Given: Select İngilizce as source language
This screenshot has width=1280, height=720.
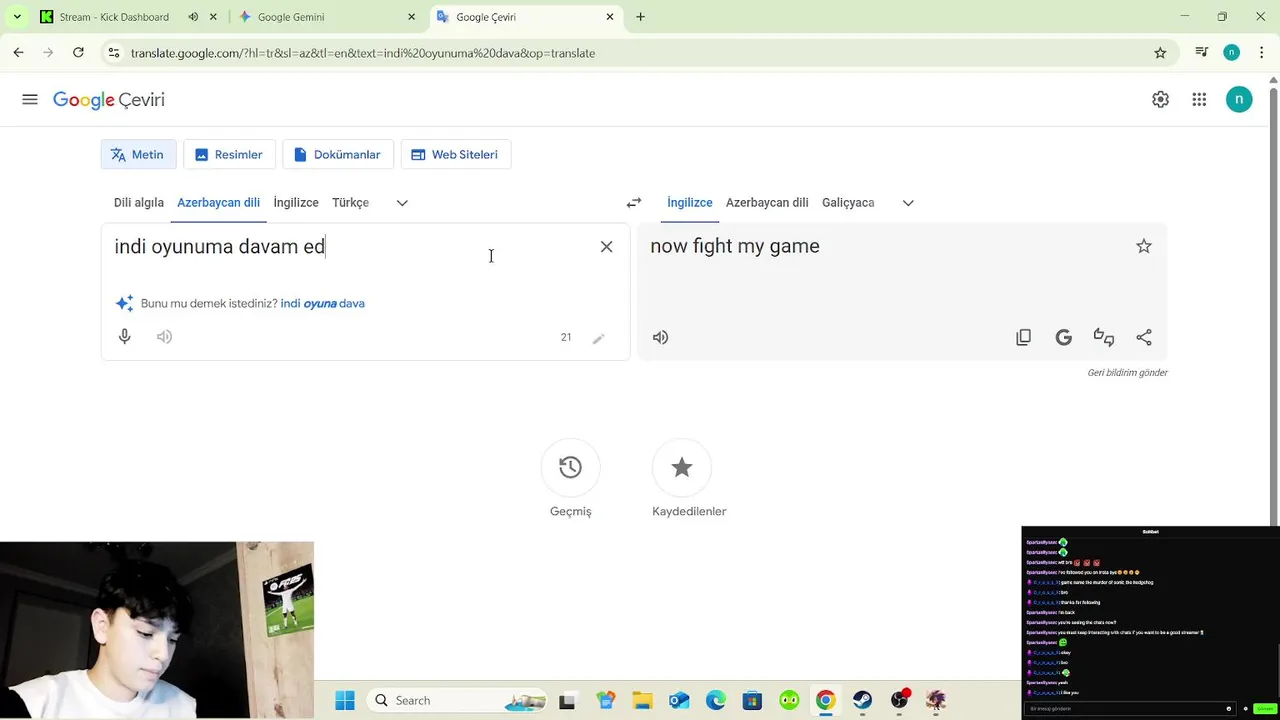Looking at the screenshot, I should 296,203.
